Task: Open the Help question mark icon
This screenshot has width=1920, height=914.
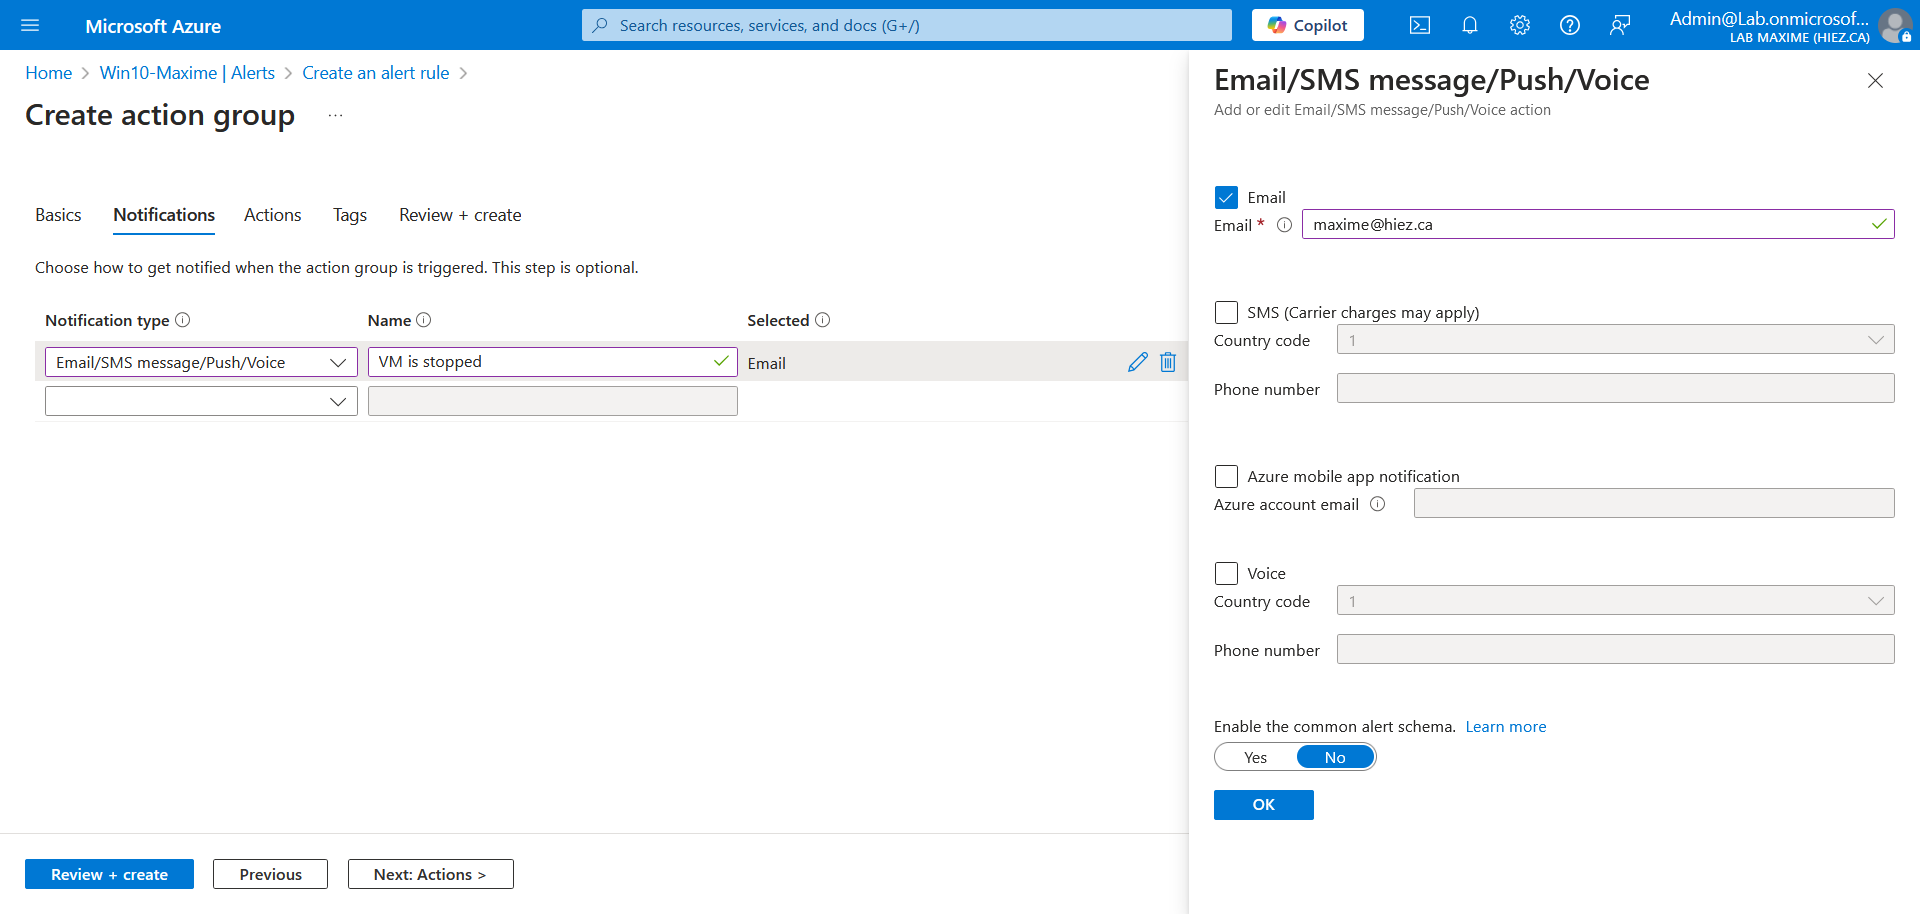Action: click(x=1569, y=26)
